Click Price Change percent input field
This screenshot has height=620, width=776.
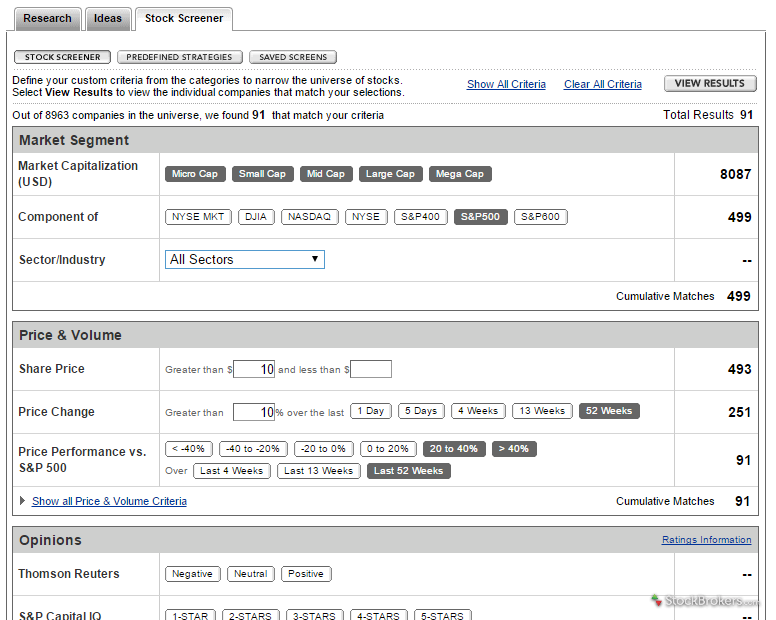coord(253,412)
